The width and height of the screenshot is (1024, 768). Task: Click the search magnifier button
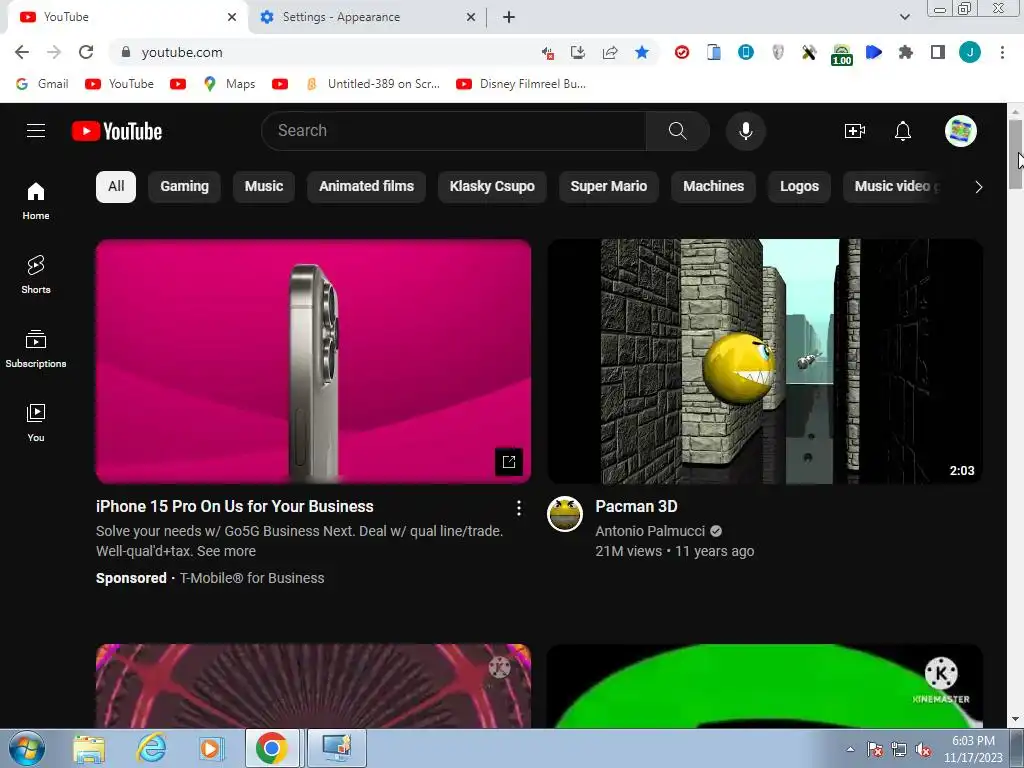[677, 131]
